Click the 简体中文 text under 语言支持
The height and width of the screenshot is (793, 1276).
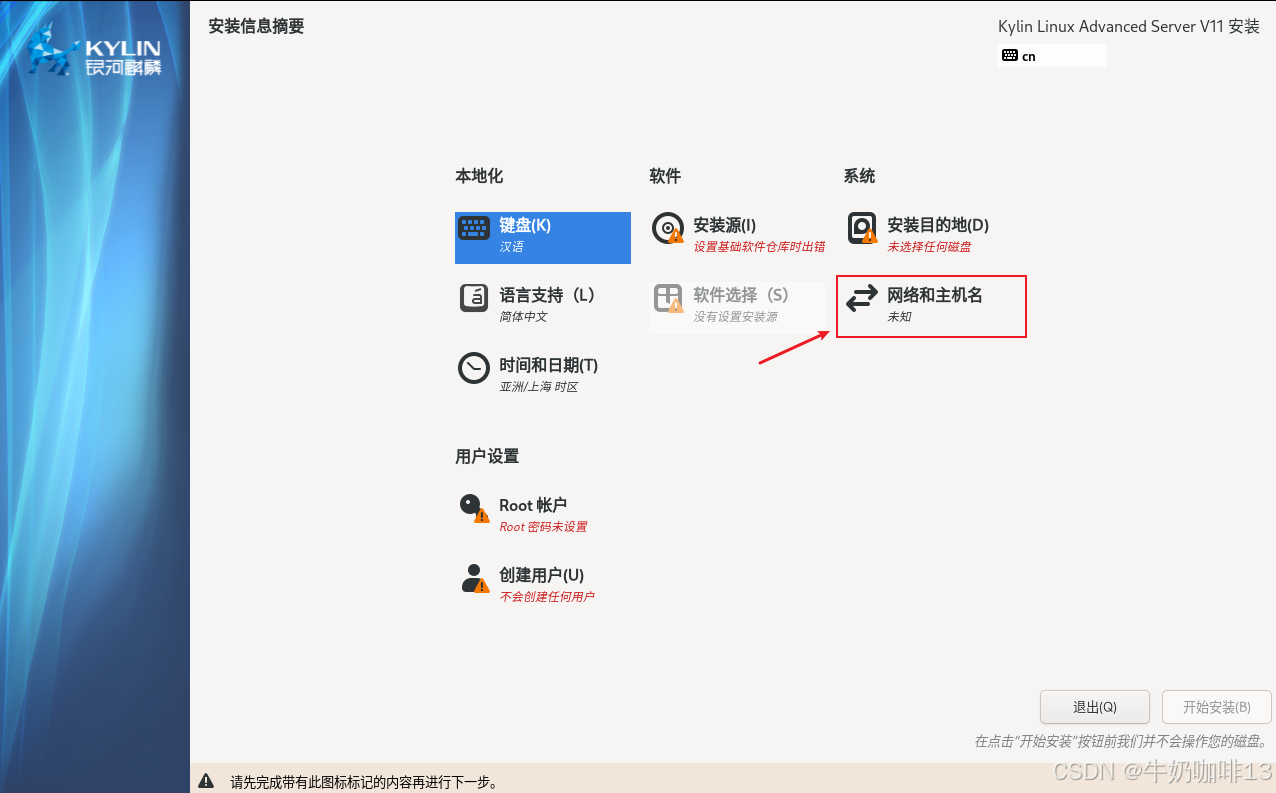[523, 316]
